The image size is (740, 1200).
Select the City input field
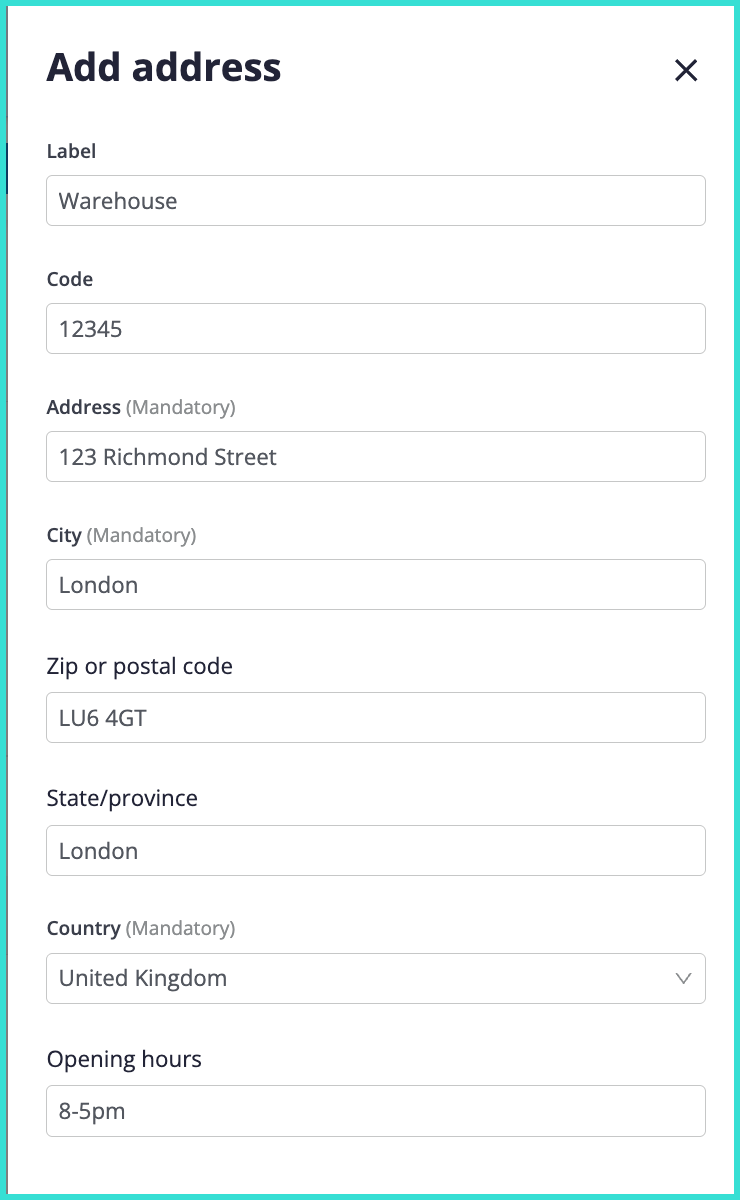point(375,585)
